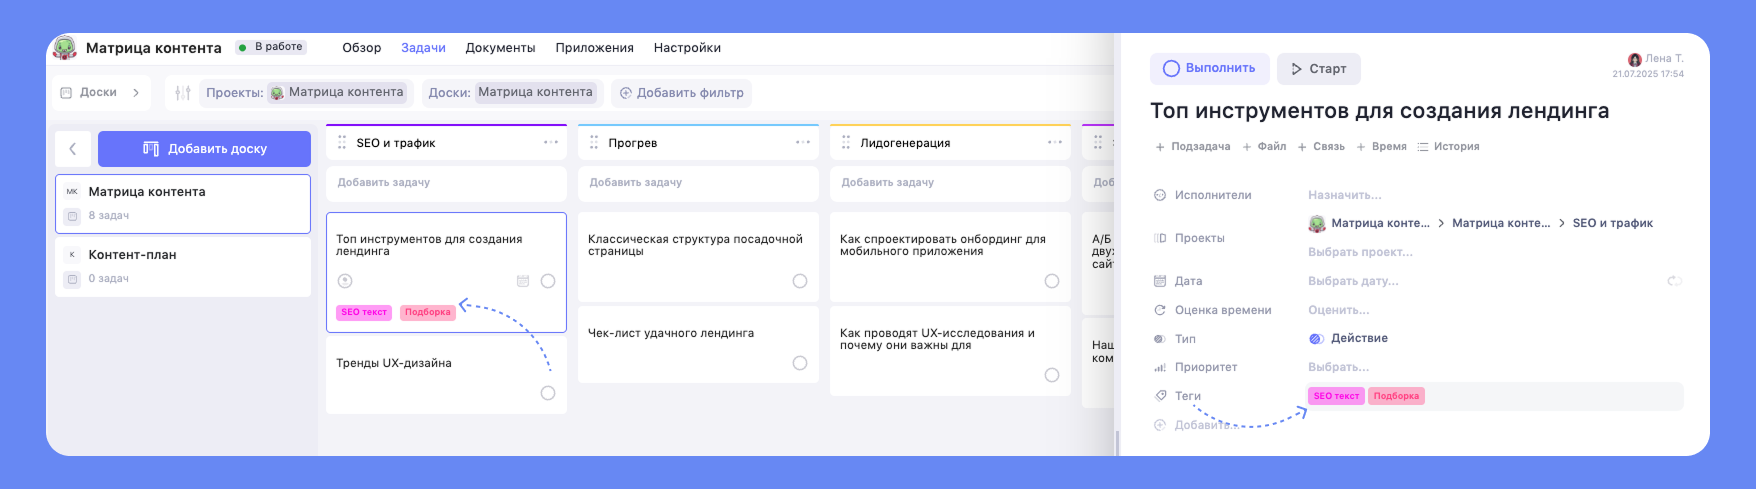The height and width of the screenshot is (489, 1756).
Task: Click Лена Т. author avatar
Action: (1635, 59)
